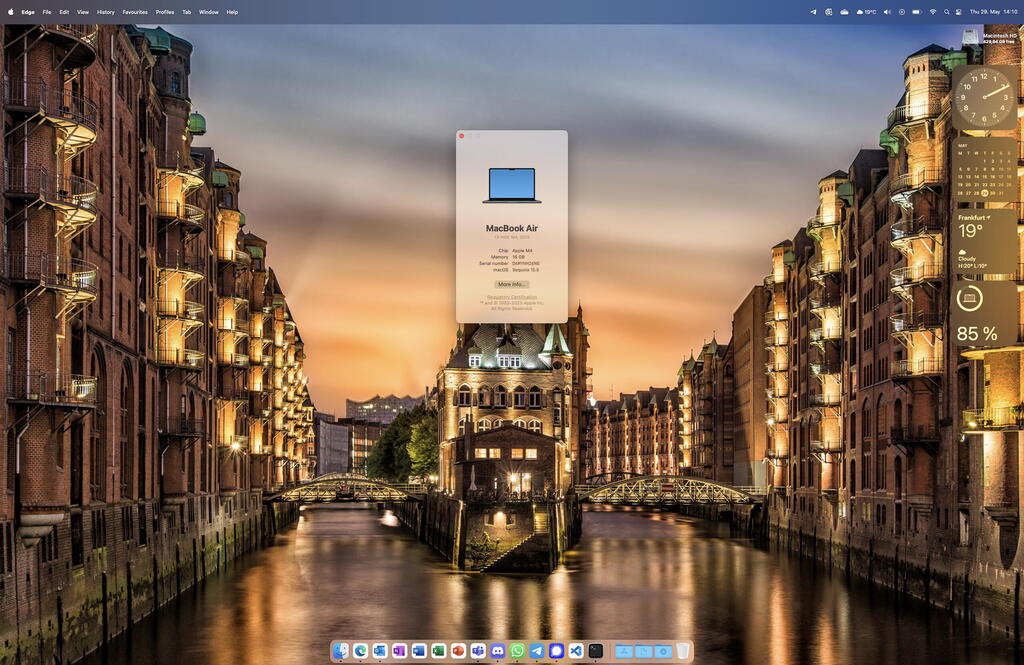The height and width of the screenshot is (665, 1024).
Task: Open the Trash in the Dock
Action: (682, 651)
